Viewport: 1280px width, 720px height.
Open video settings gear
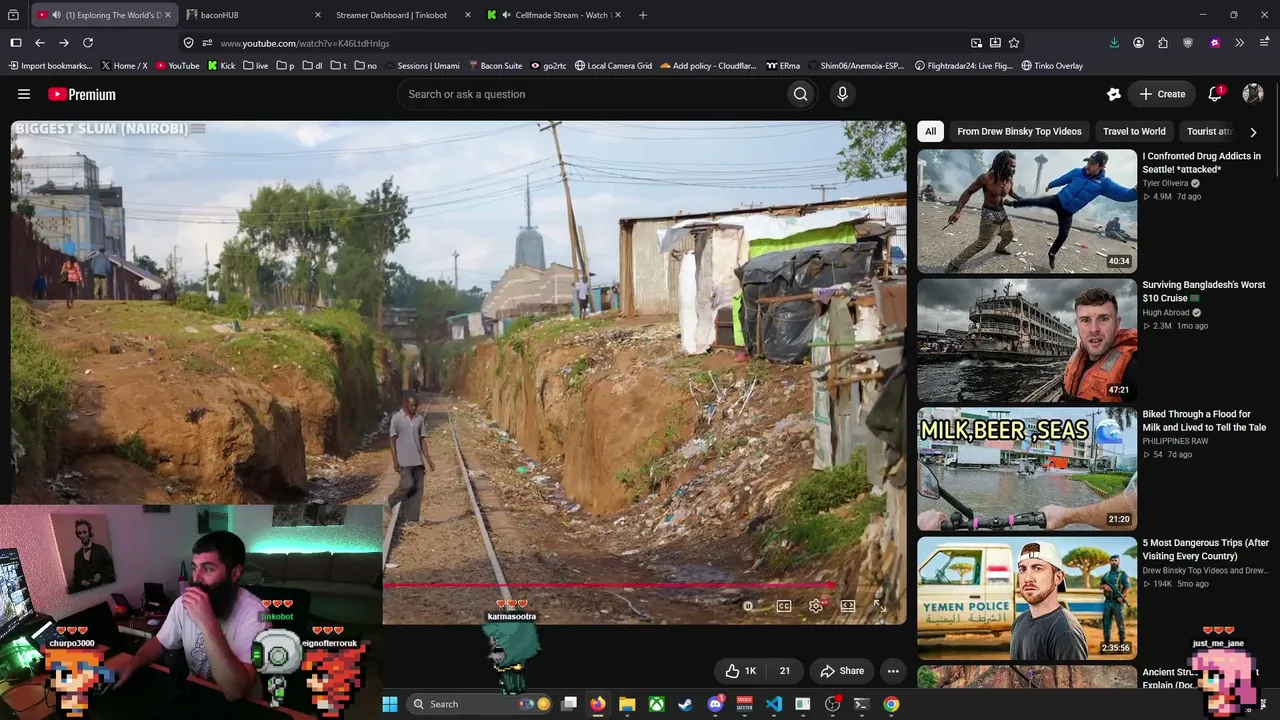[816, 606]
